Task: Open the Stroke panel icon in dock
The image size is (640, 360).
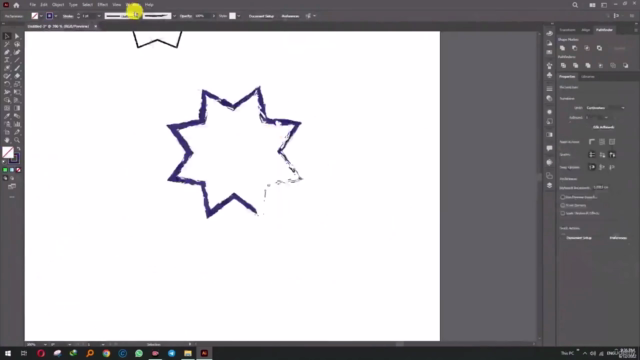Action: coord(549,89)
